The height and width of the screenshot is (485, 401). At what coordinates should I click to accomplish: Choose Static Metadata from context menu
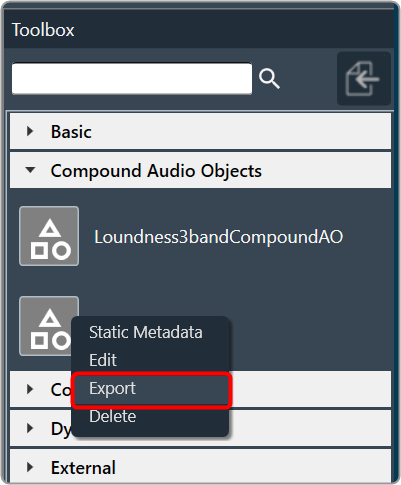pyautogui.click(x=146, y=332)
